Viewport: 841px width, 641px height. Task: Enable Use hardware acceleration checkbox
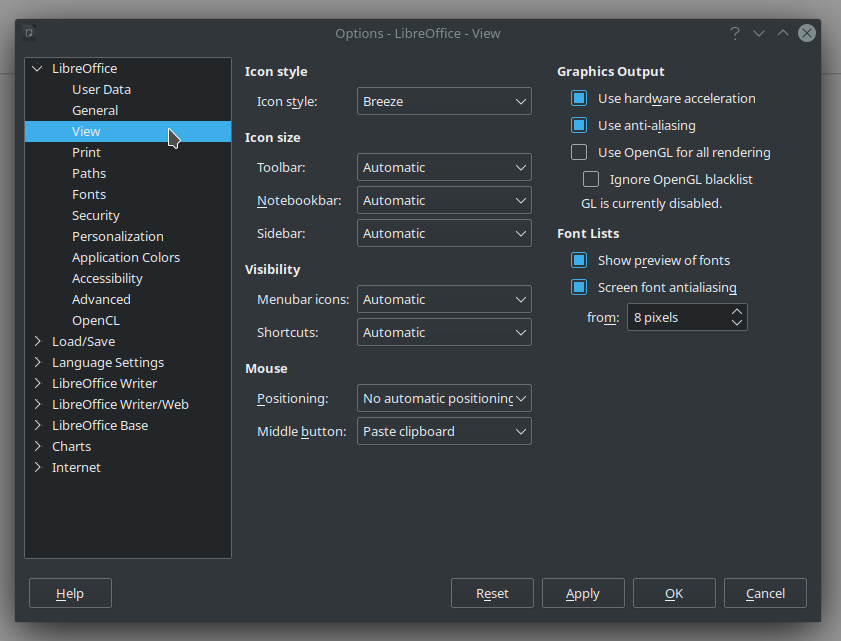tap(579, 98)
